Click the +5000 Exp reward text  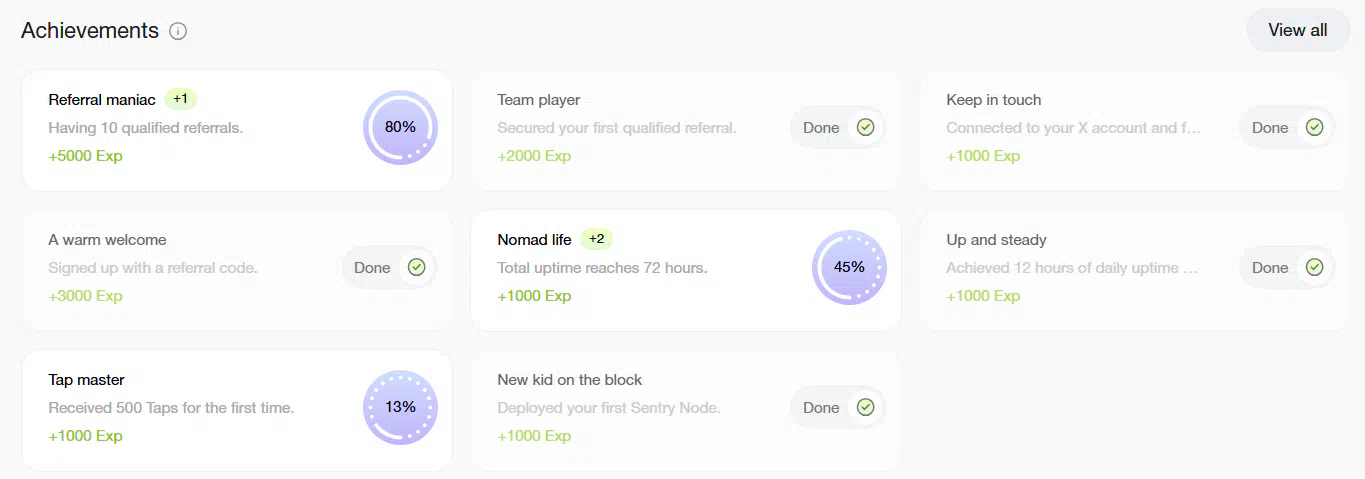(85, 156)
